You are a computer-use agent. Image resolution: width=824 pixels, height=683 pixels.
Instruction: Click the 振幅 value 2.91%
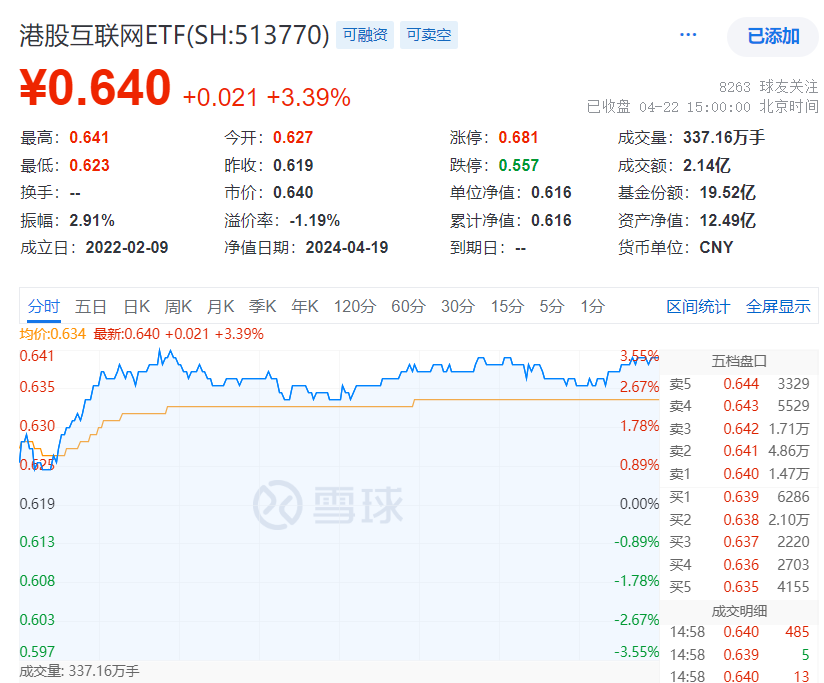92,220
